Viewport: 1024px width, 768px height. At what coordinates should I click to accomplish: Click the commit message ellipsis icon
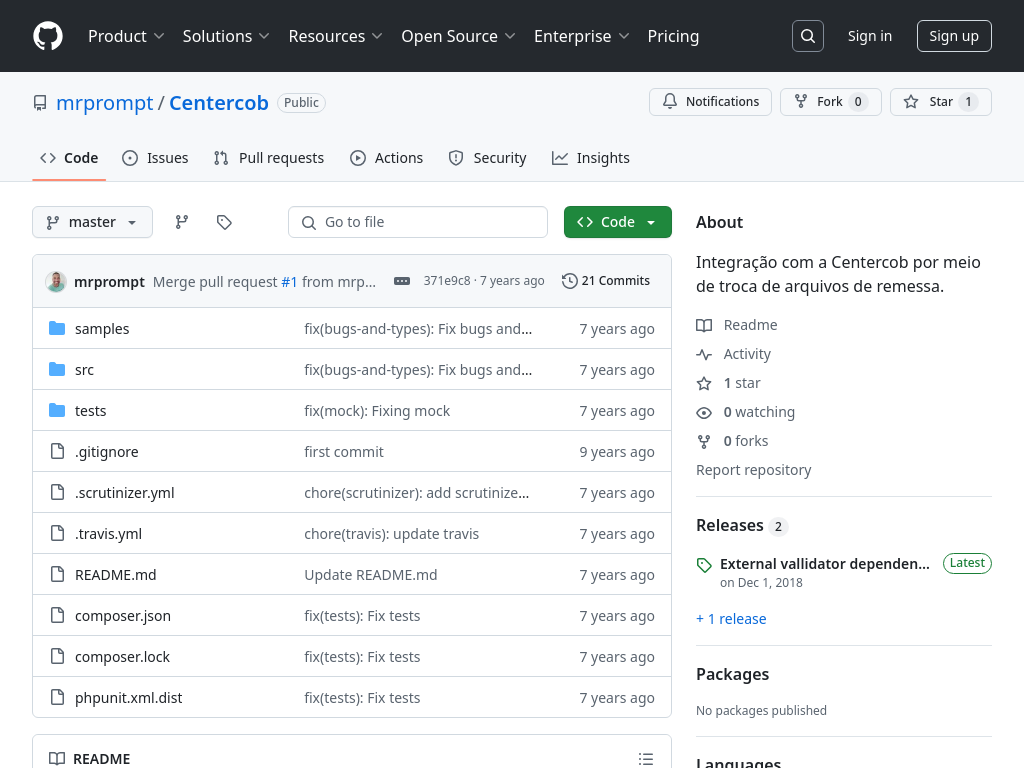point(402,281)
